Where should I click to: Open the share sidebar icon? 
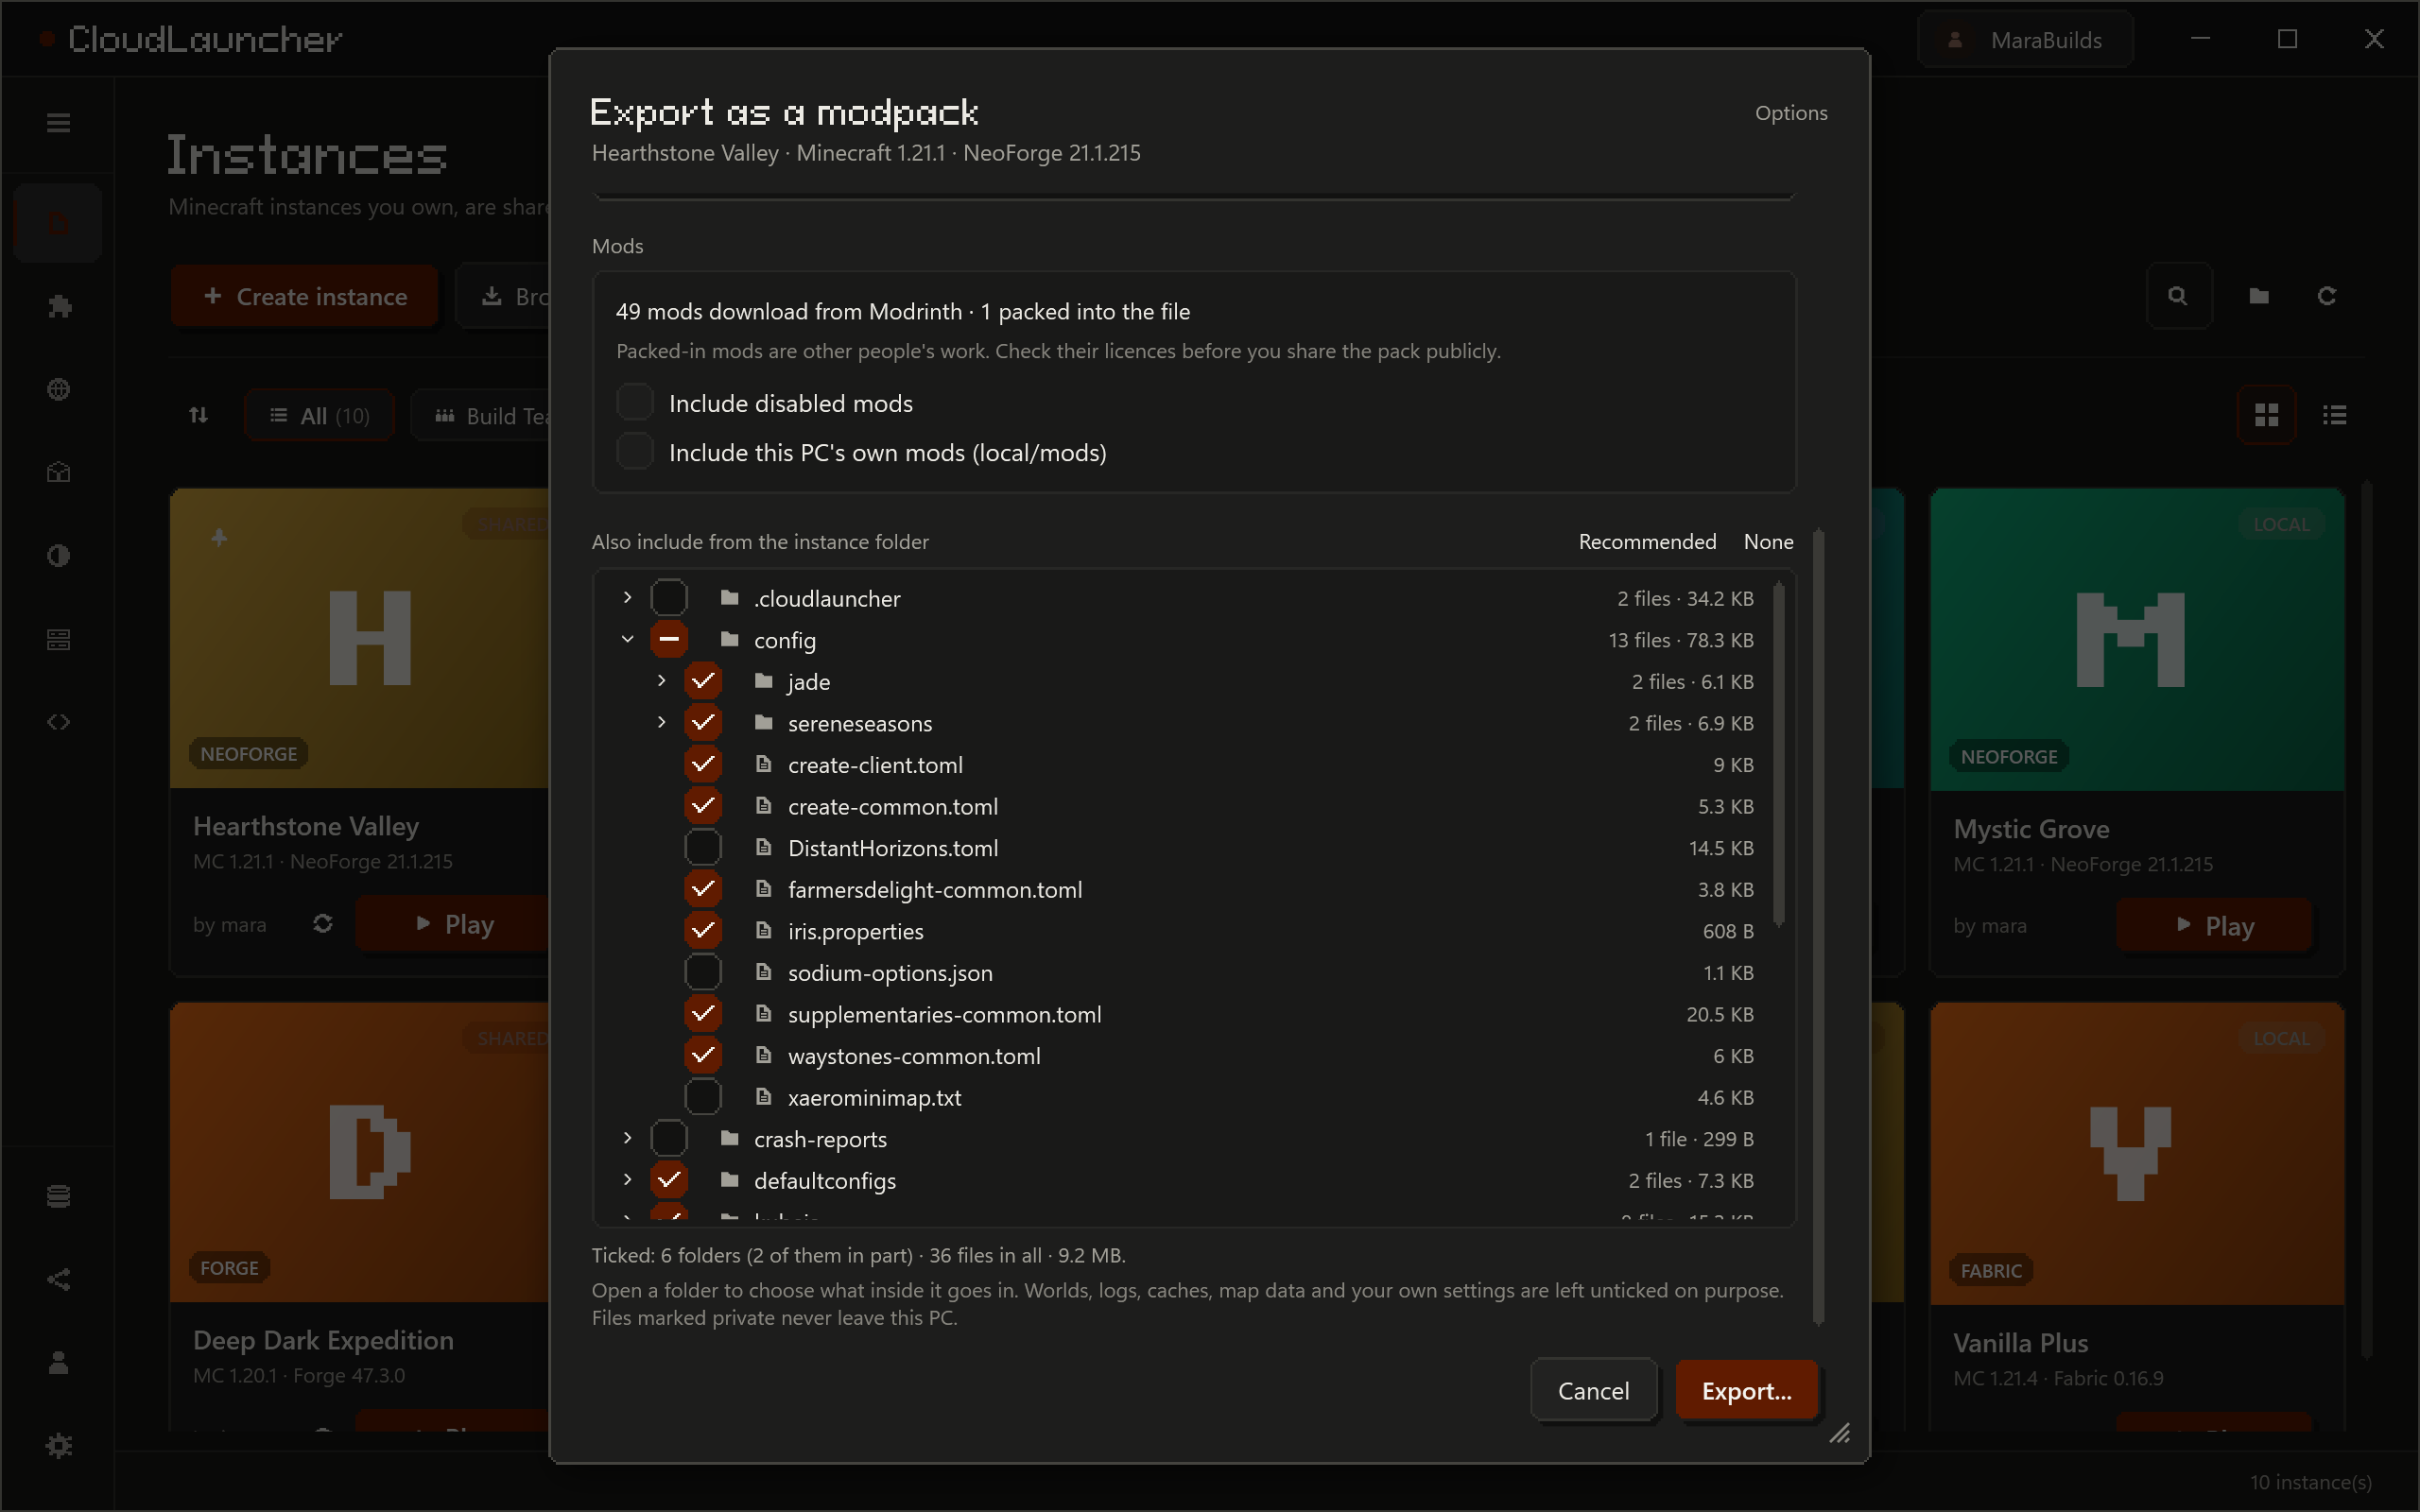58,1279
